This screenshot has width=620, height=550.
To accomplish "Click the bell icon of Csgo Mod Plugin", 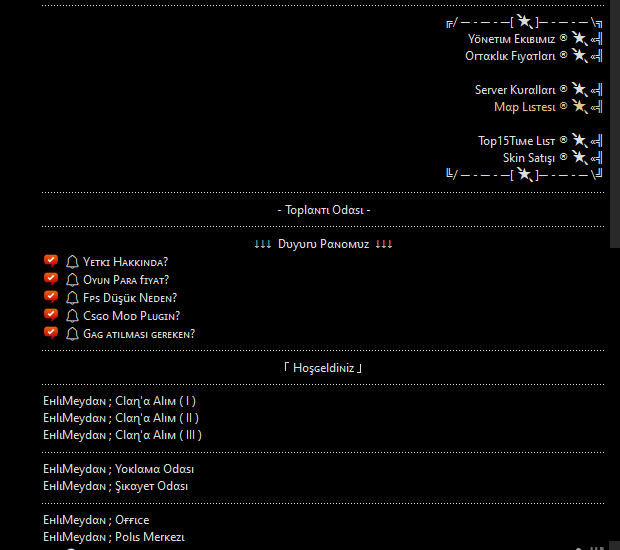I will point(72,316).
